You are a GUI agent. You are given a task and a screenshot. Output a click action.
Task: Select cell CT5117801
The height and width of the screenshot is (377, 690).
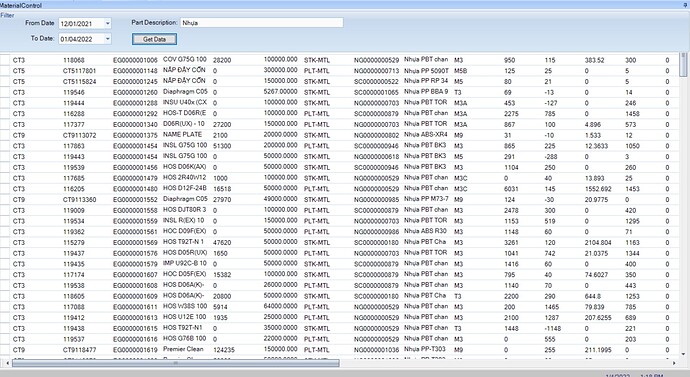click(79, 70)
